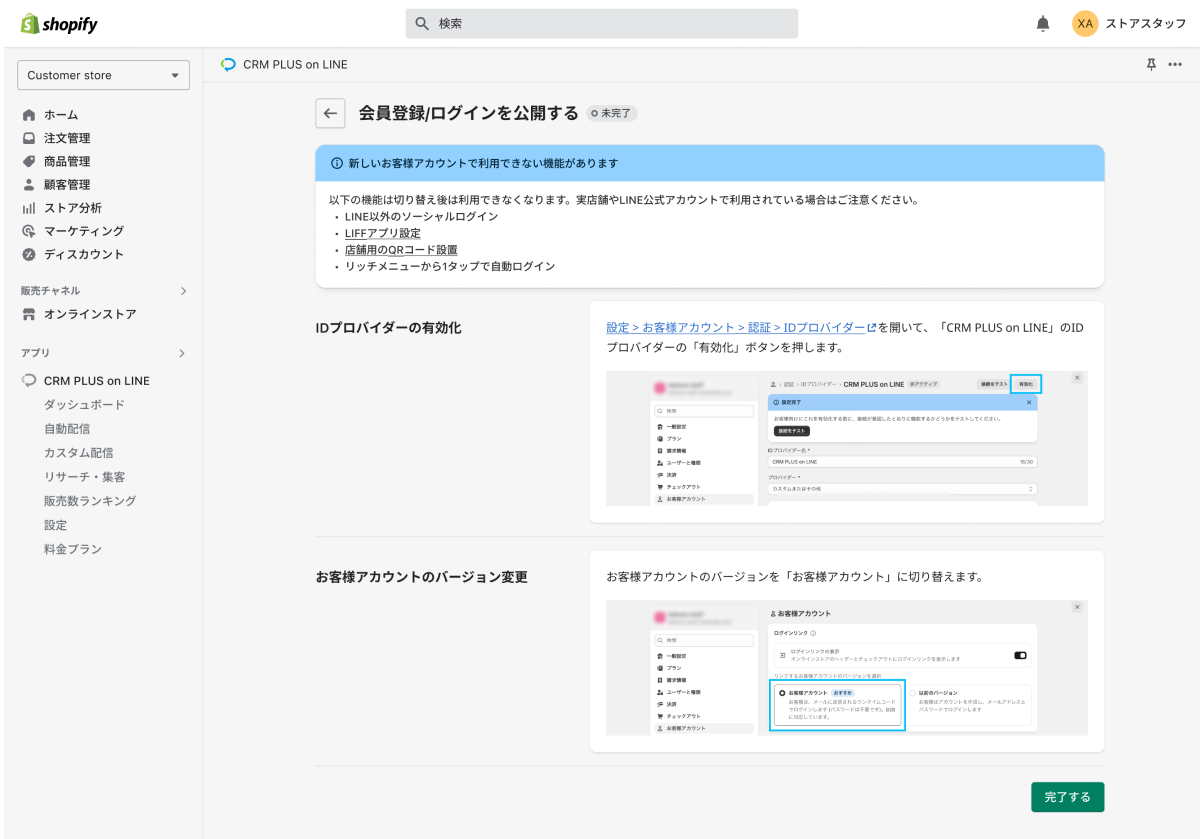Click the info icon in the blue banner
The image size is (1200, 839).
337,163
